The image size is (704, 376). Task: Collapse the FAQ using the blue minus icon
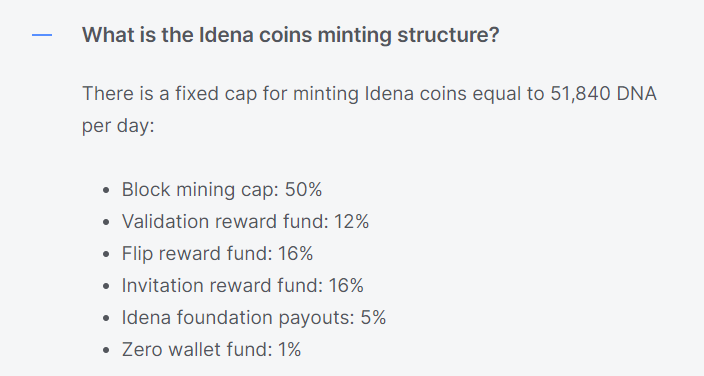tap(42, 35)
